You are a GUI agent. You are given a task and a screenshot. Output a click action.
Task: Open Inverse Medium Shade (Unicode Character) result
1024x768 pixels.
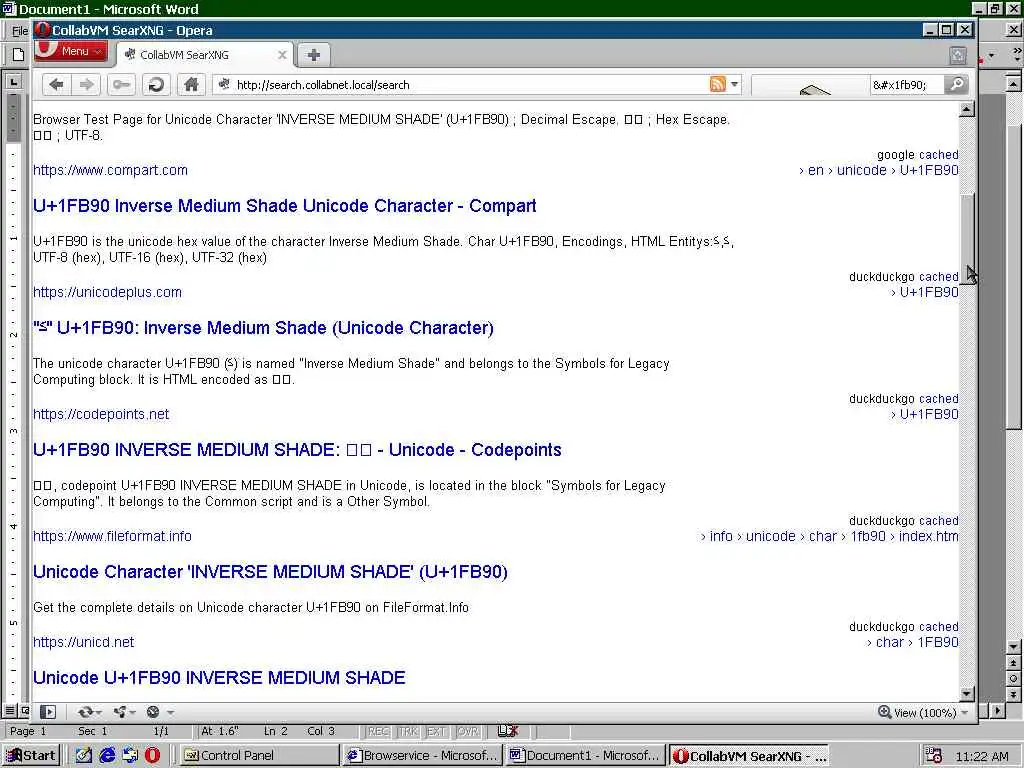coord(263,327)
